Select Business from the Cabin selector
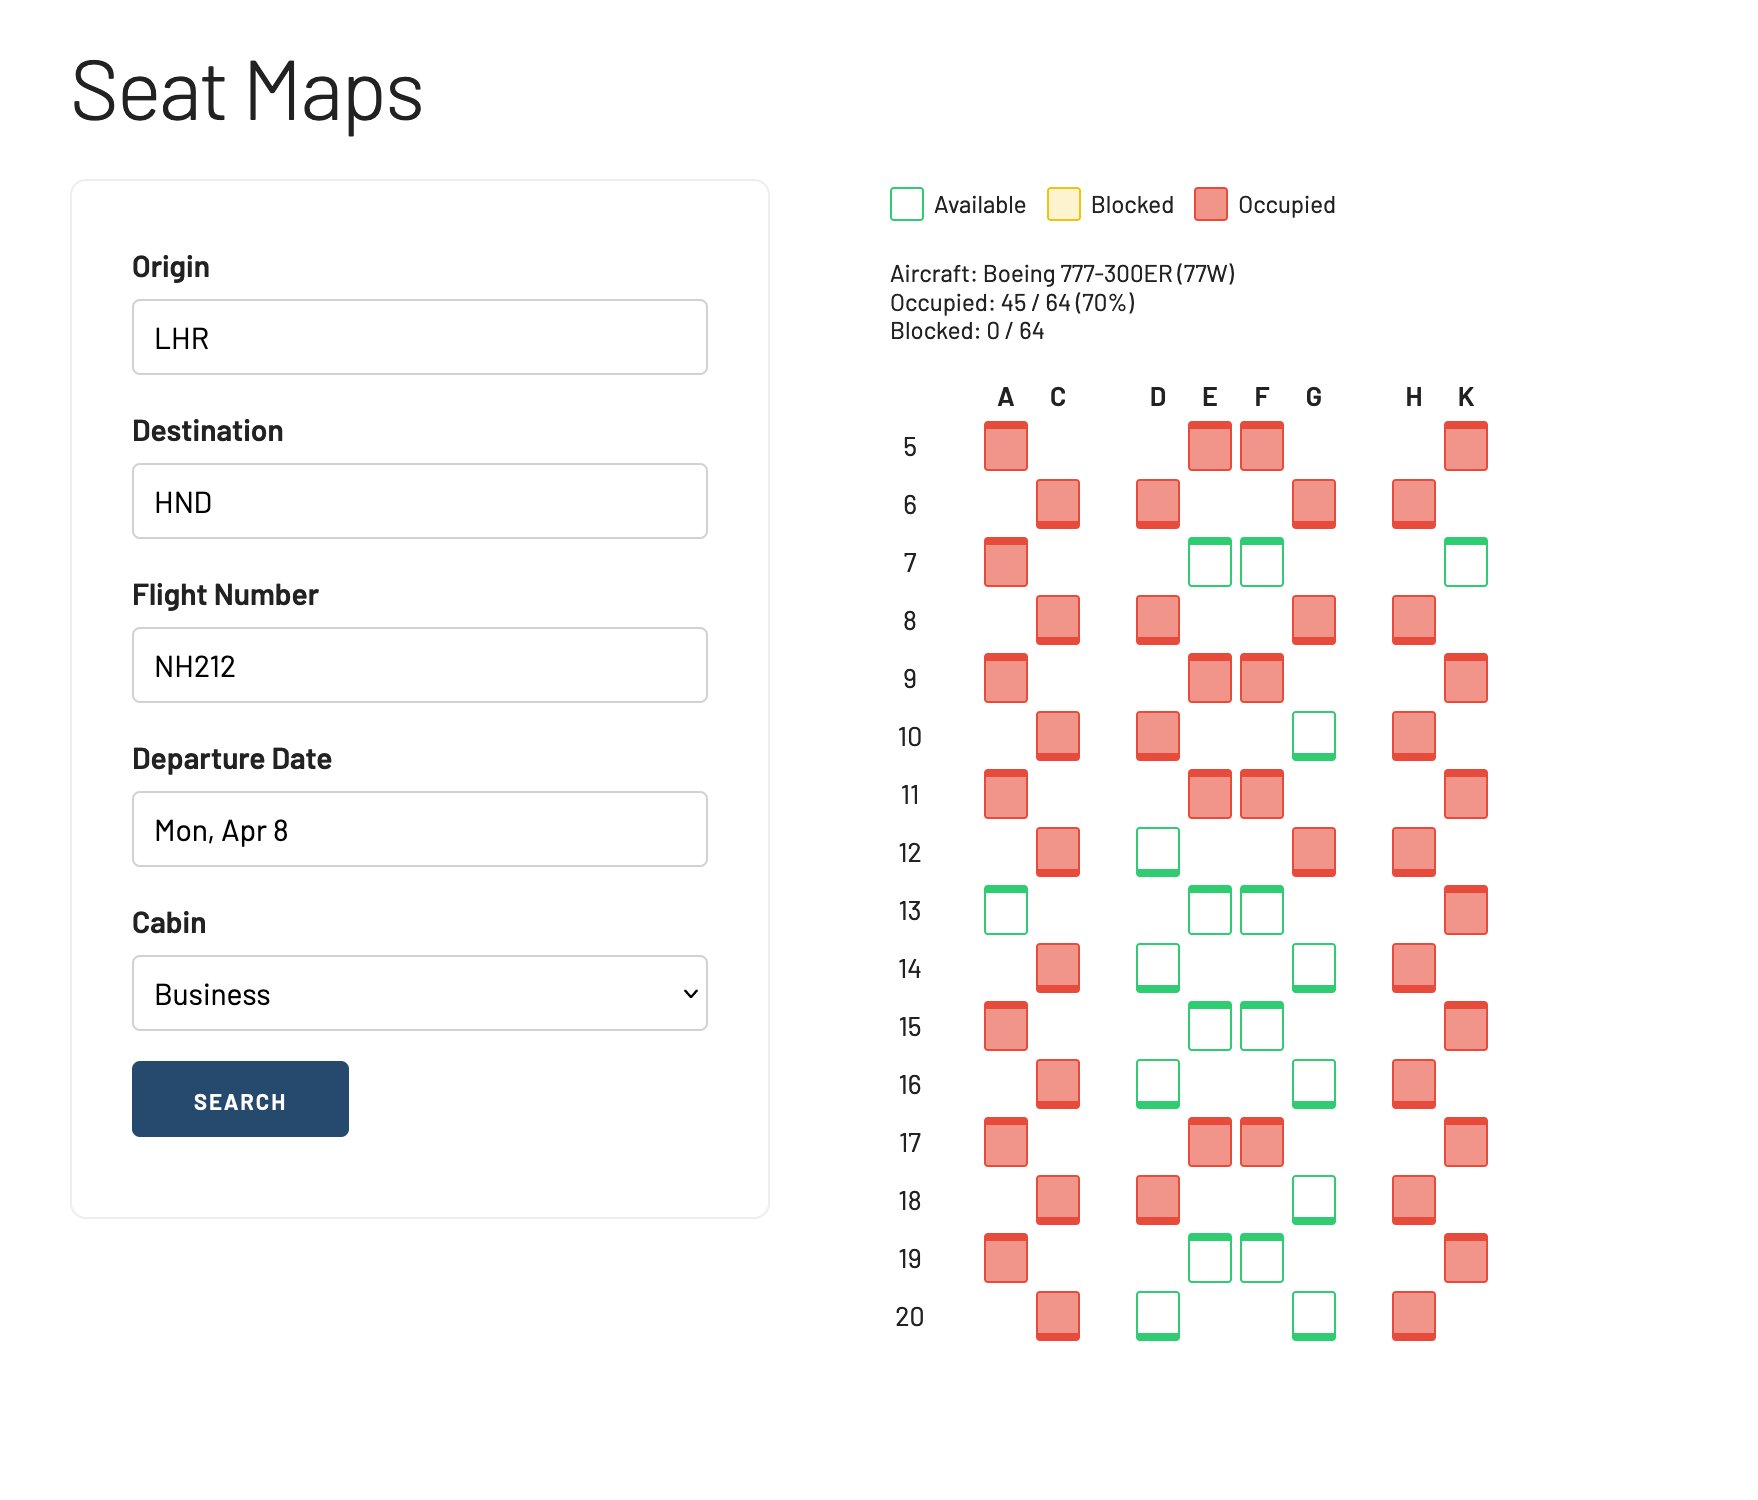1758x1500 pixels. [x=419, y=993]
